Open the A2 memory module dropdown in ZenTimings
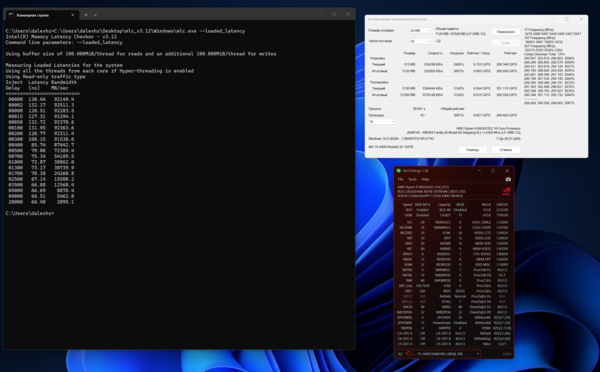Screen dimensions: 600x372 [x=438, y=354]
